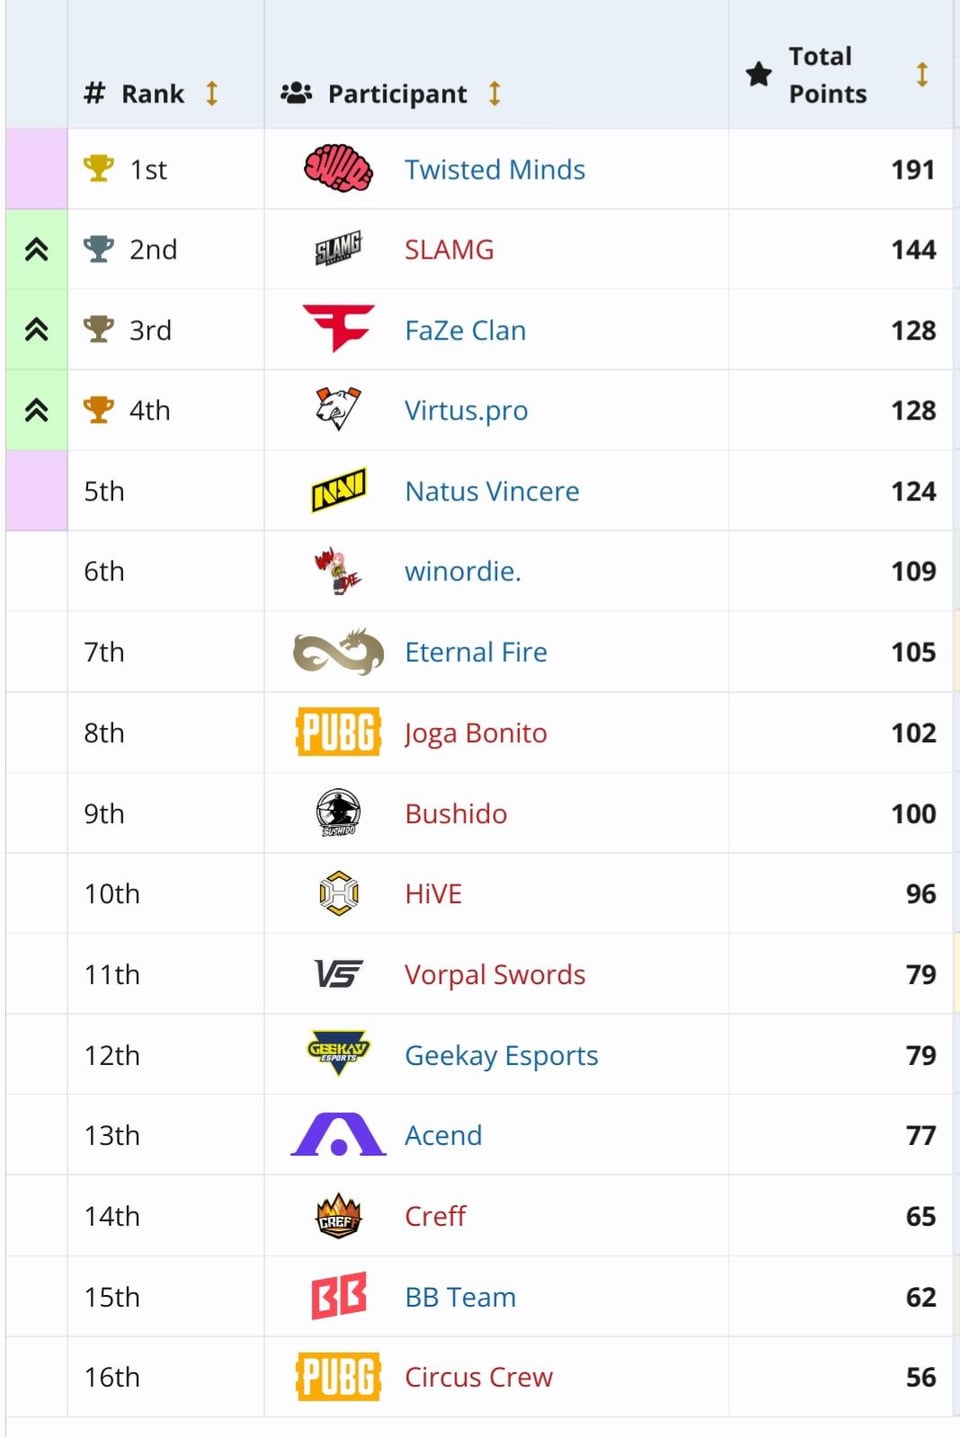Image resolution: width=960 pixels, height=1437 pixels.
Task: Click the Eternal Fire dragon logo
Action: [x=338, y=652]
